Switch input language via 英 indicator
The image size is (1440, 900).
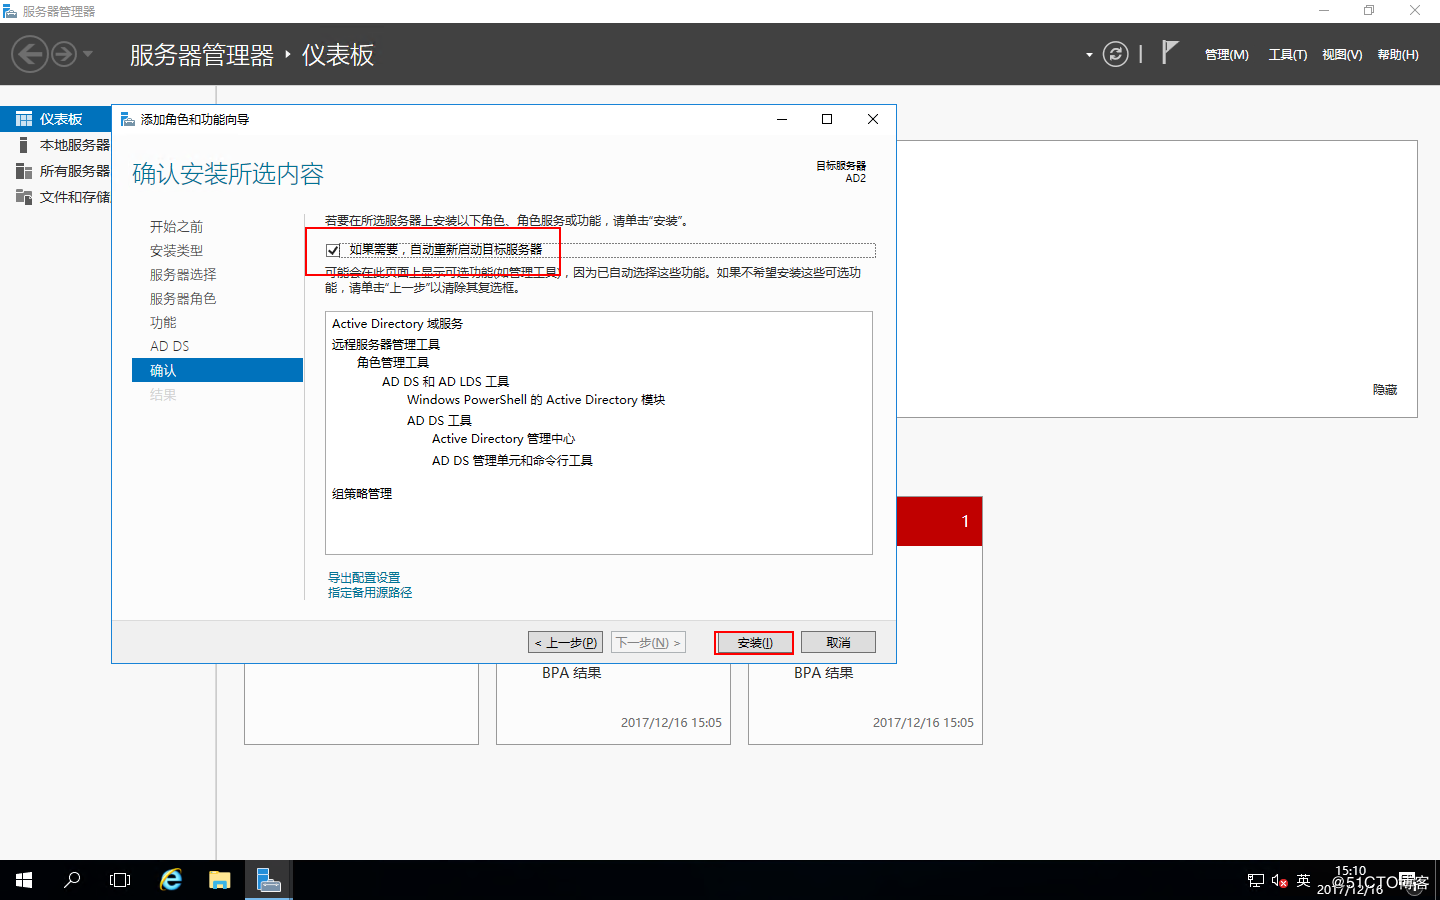click(x=1303, y=881)
